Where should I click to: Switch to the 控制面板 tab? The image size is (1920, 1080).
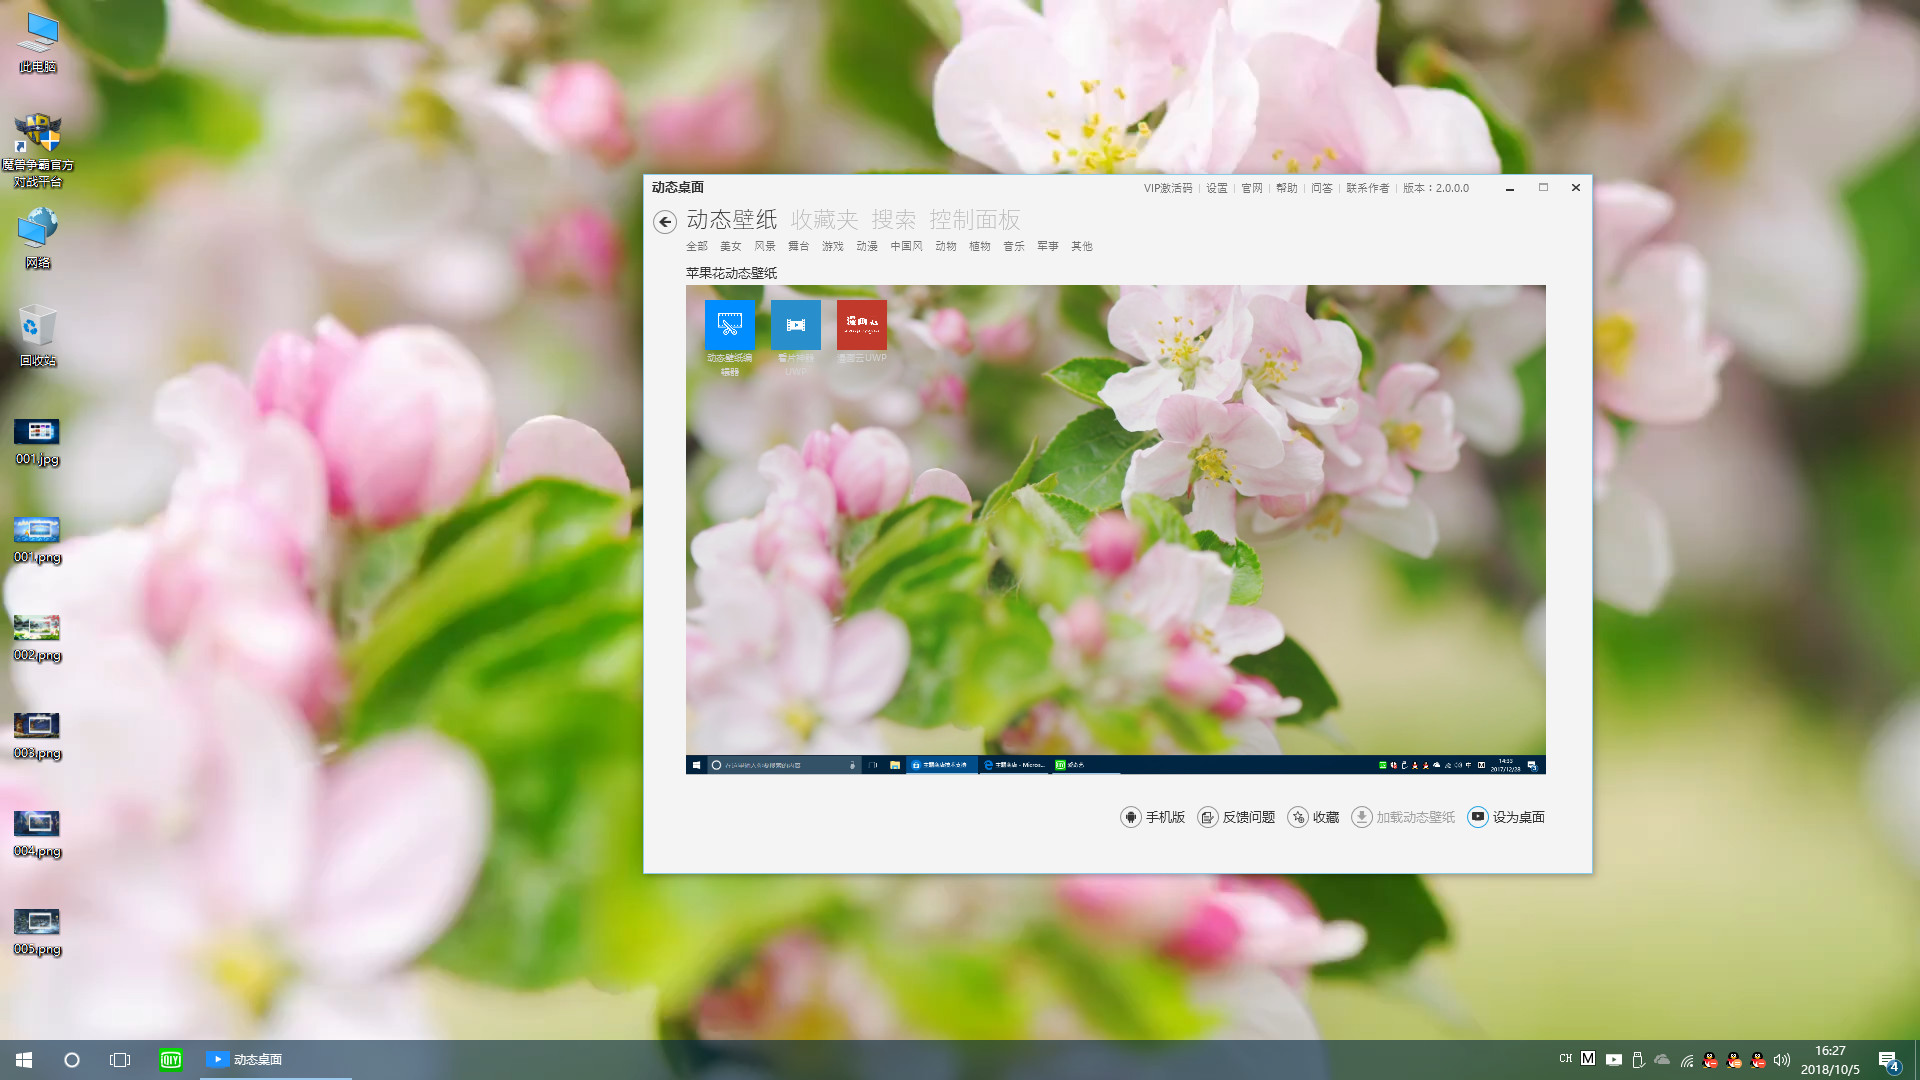click(975, 220)
